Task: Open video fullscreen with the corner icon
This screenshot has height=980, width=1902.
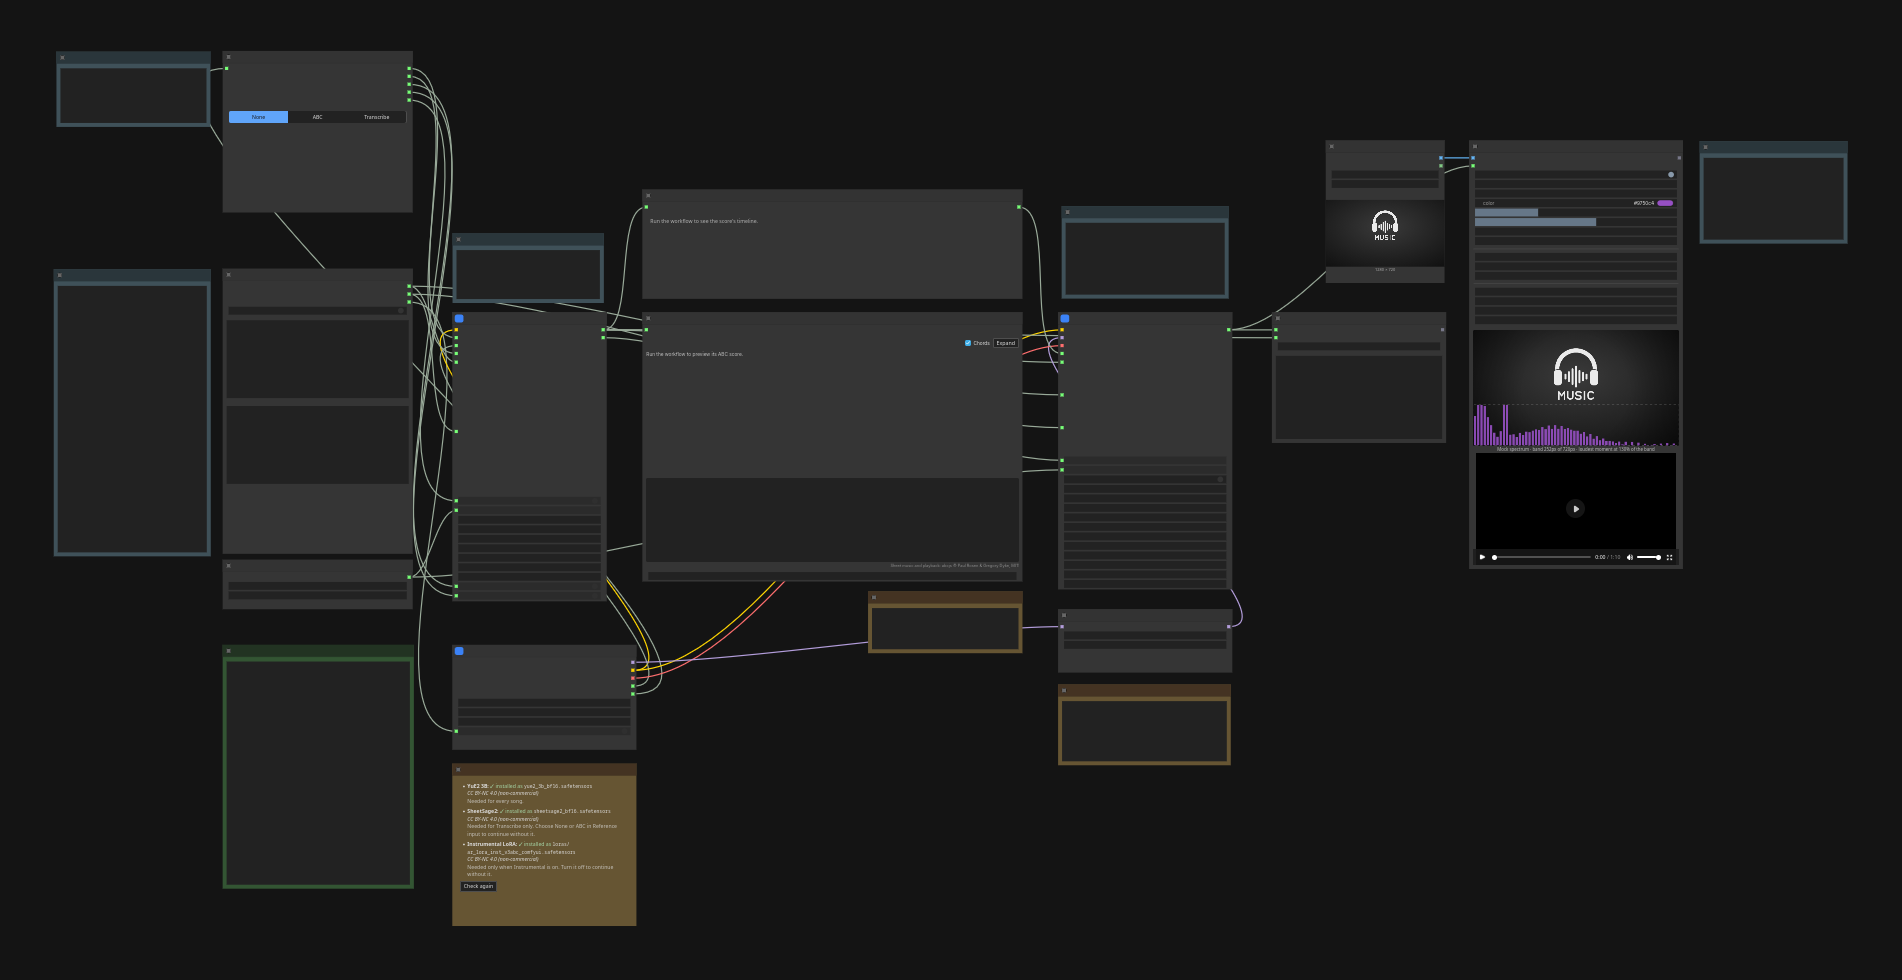Action: pyautogui.click(x=1669, y=557)
